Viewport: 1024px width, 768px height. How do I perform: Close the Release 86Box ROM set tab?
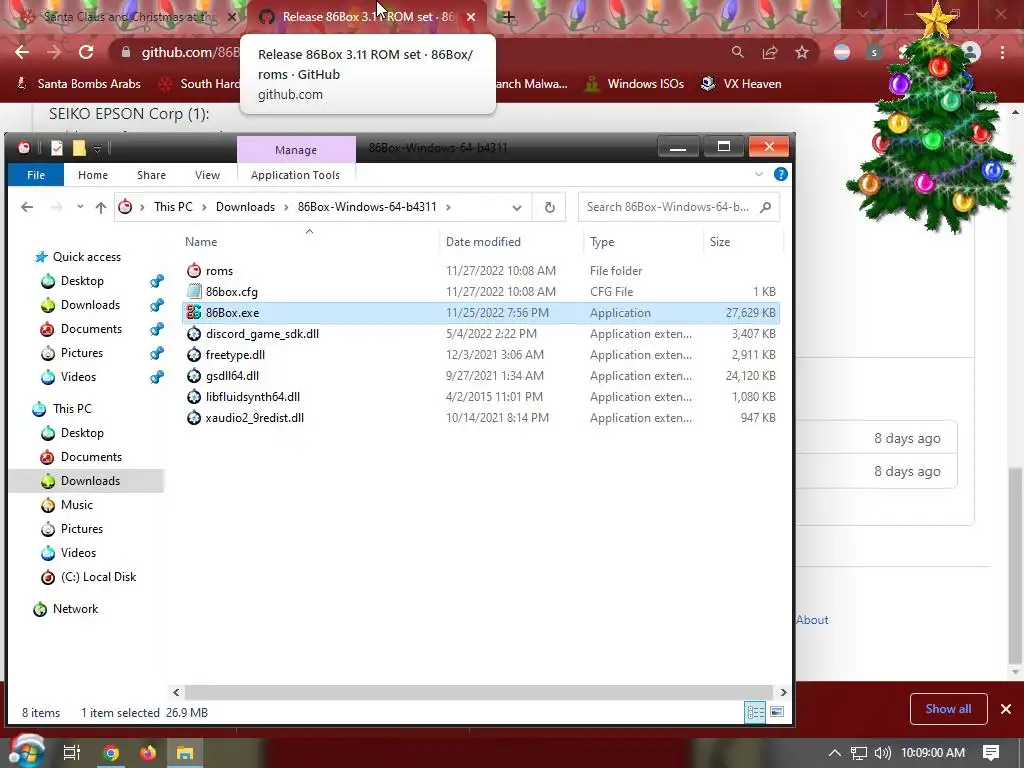point(471,17)
